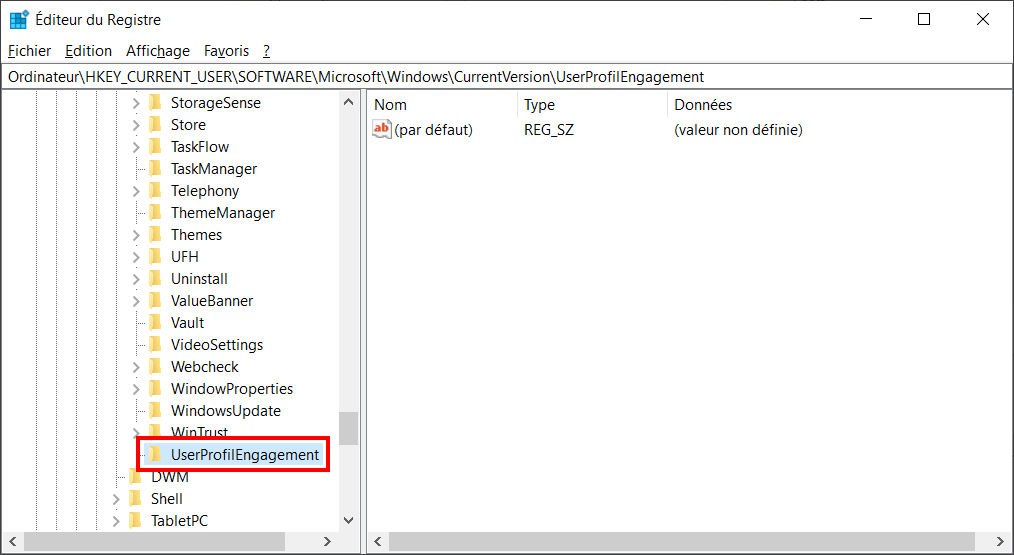The image size is (1014, 555).
Task: Click the VideoSettings folder icon
Action: pos(155,344)
